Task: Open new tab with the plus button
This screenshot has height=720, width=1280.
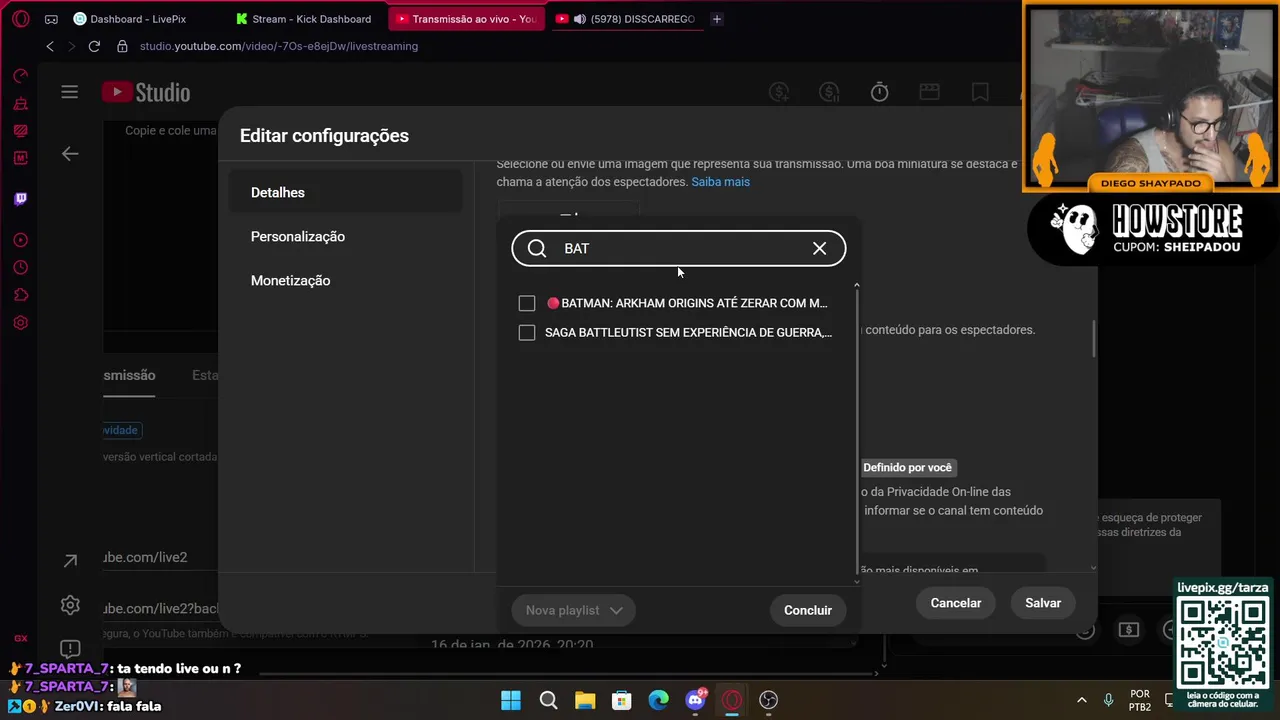Action: (x=716, y=19)
